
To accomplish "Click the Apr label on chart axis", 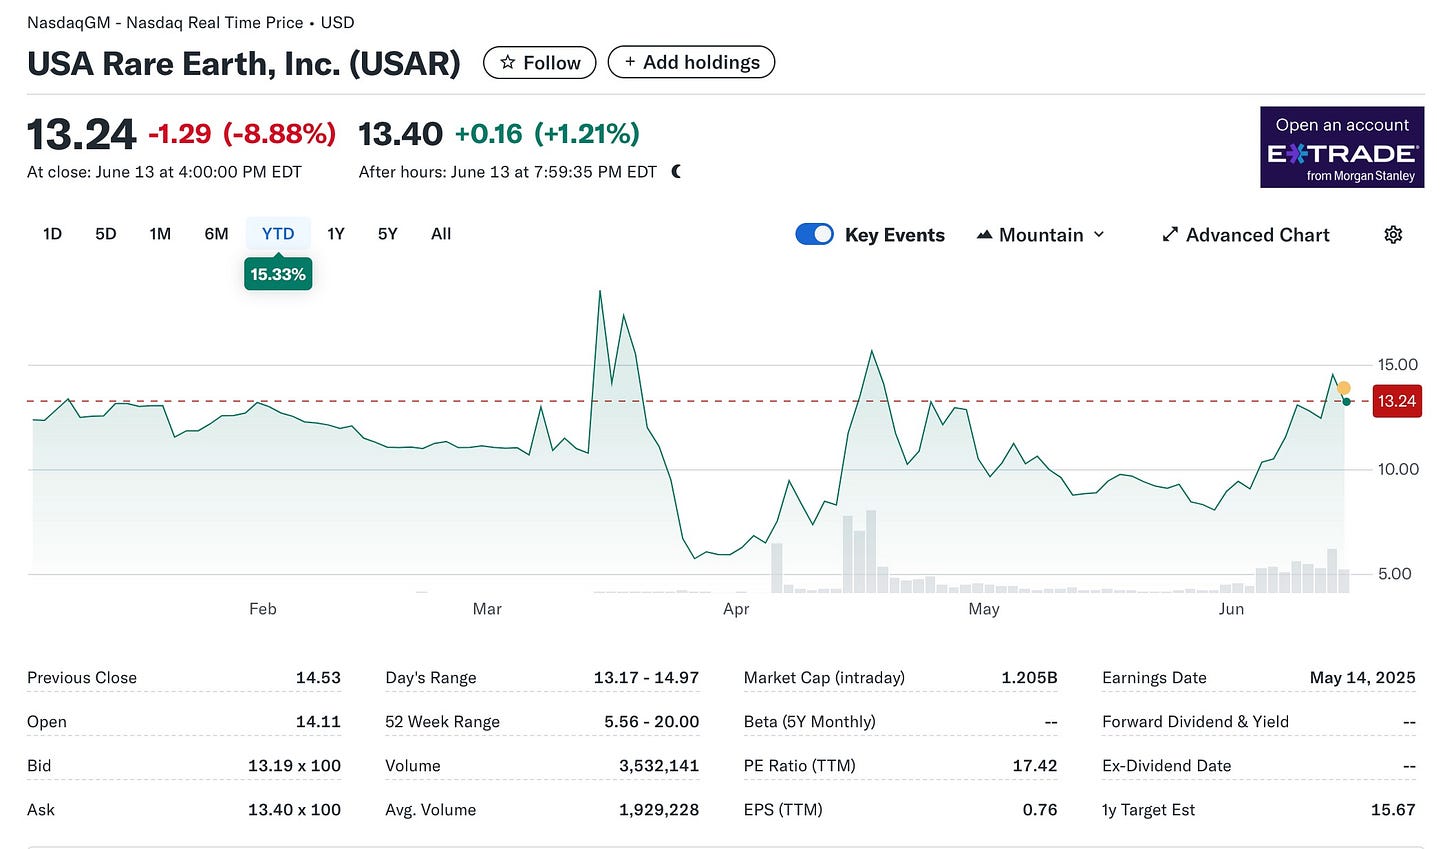I will pyautogui.click(x=736, y=609).
